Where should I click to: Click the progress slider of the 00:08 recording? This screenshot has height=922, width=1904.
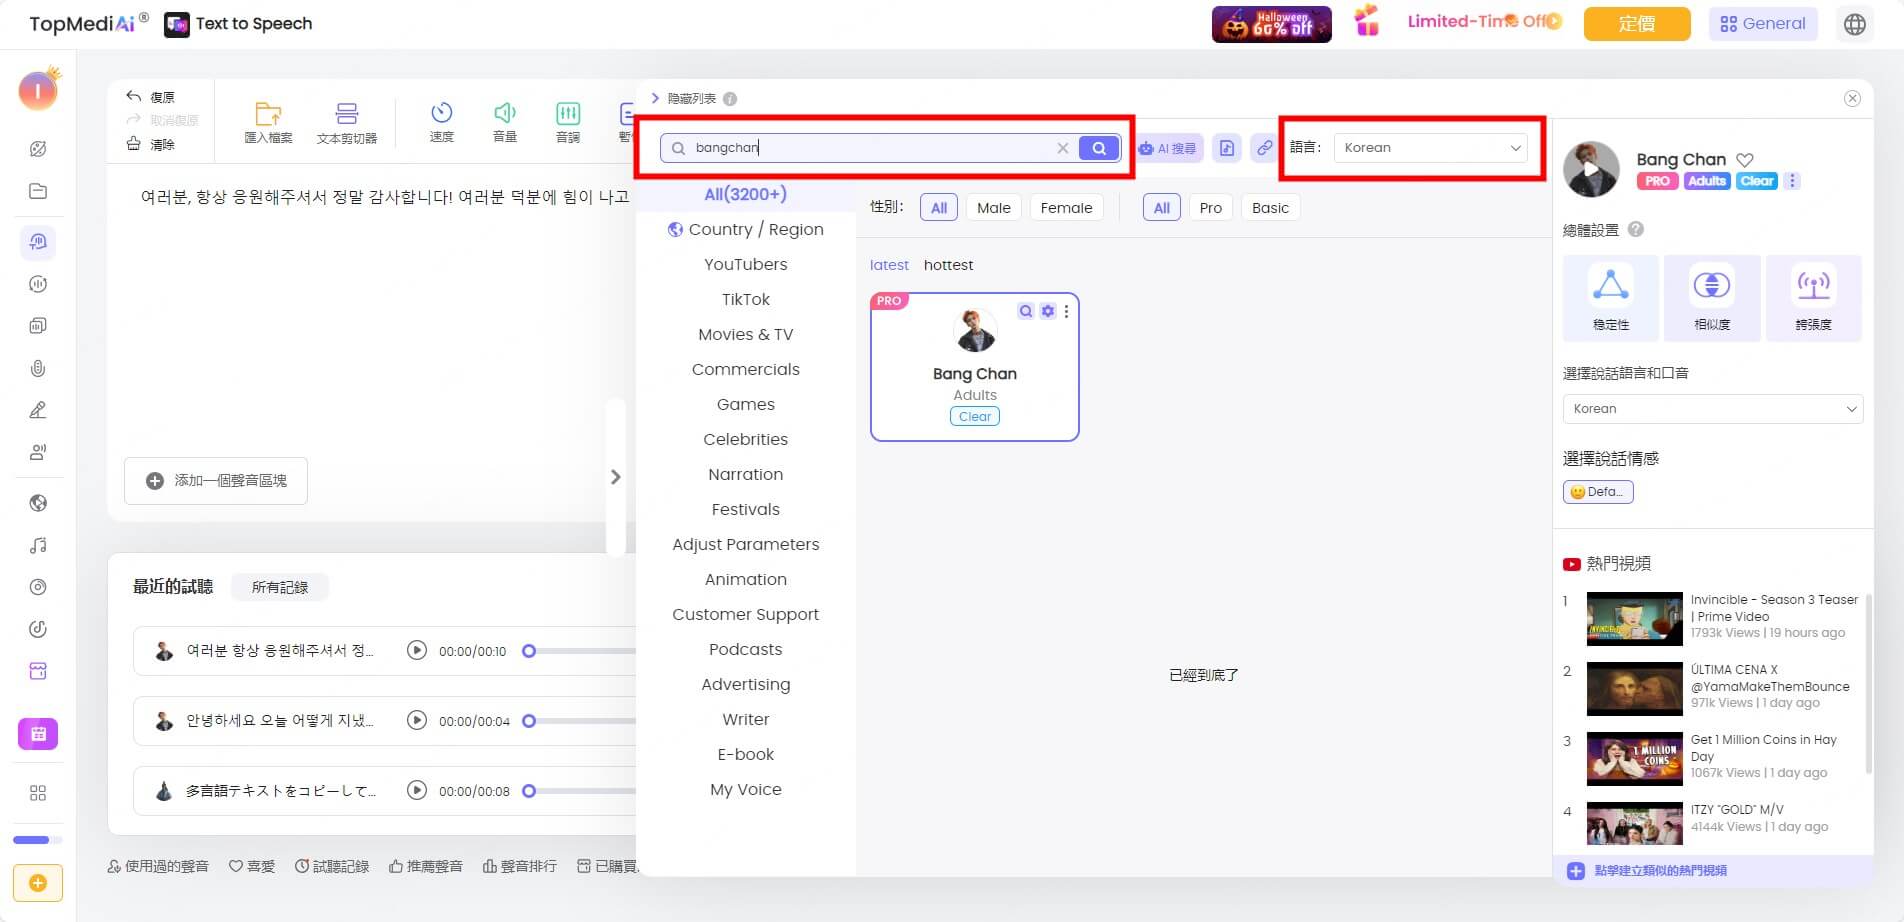[x=580, y=791]
